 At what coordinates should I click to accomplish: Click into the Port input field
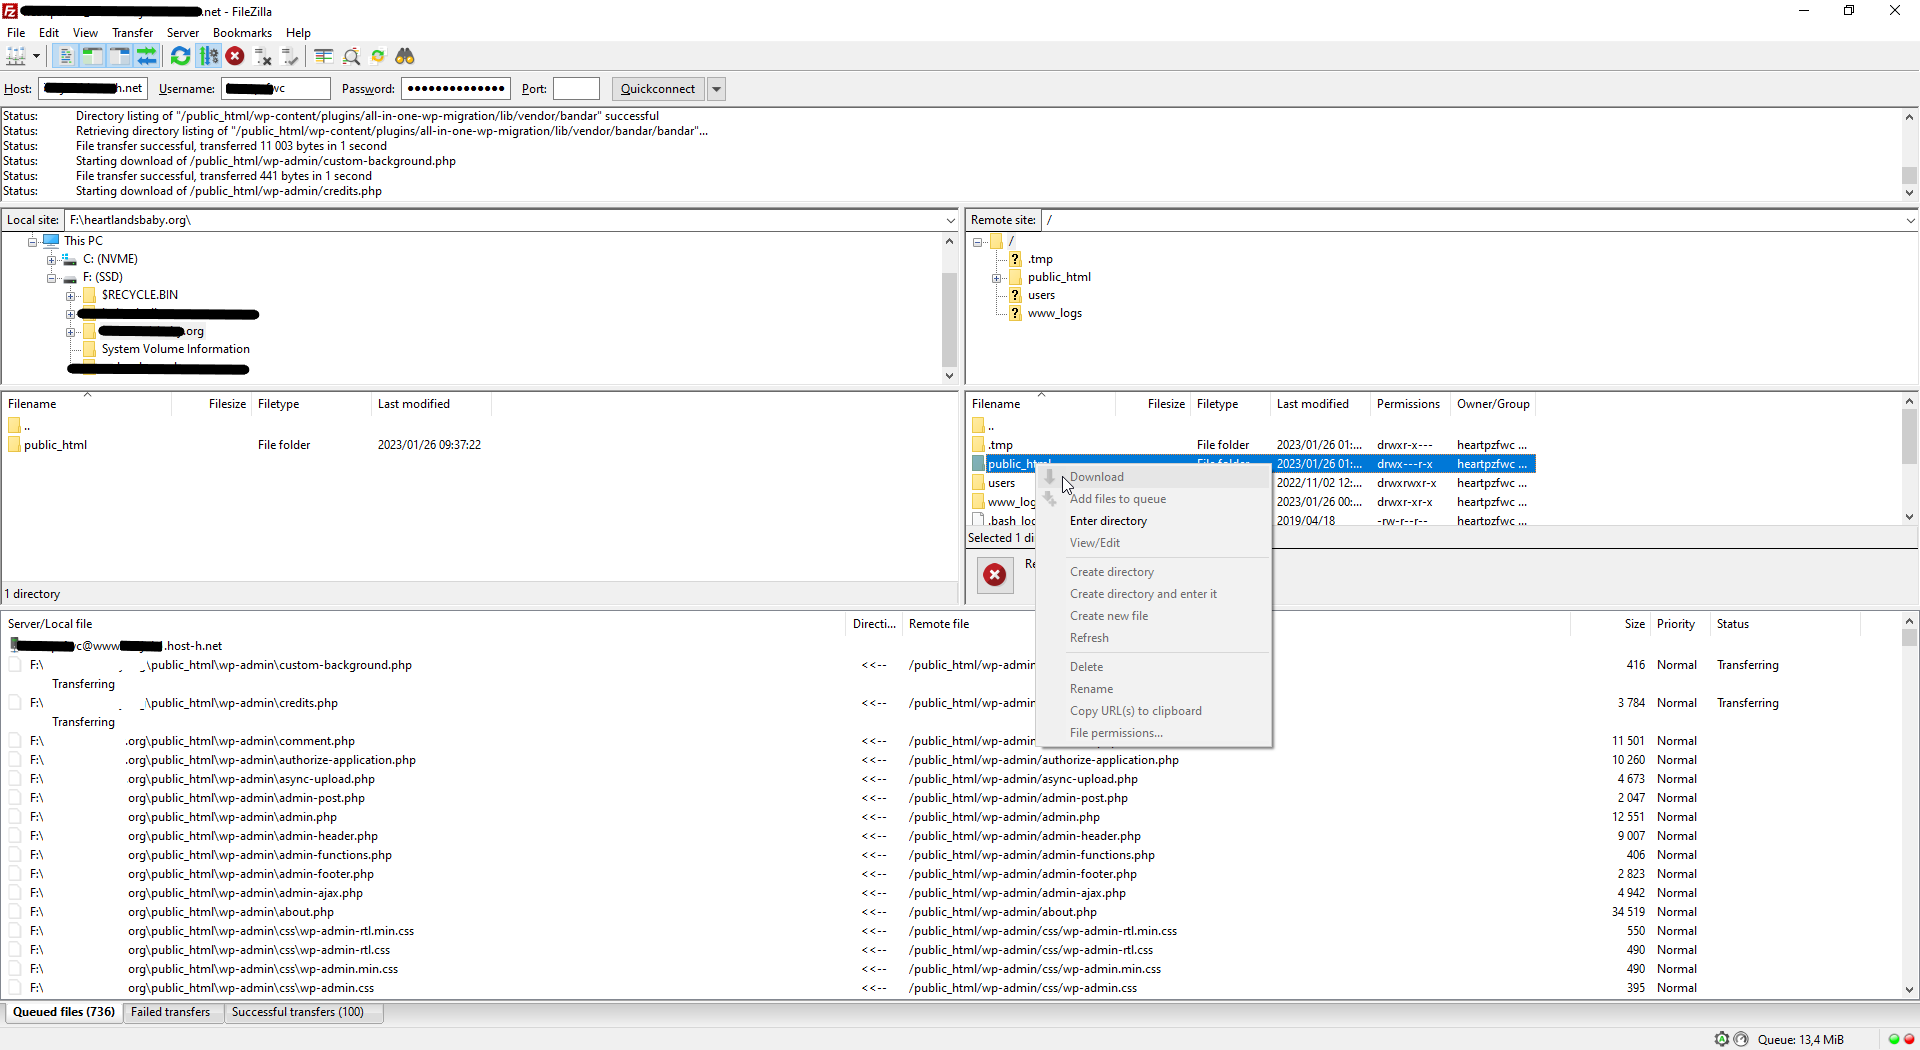(x=576, y=89)
